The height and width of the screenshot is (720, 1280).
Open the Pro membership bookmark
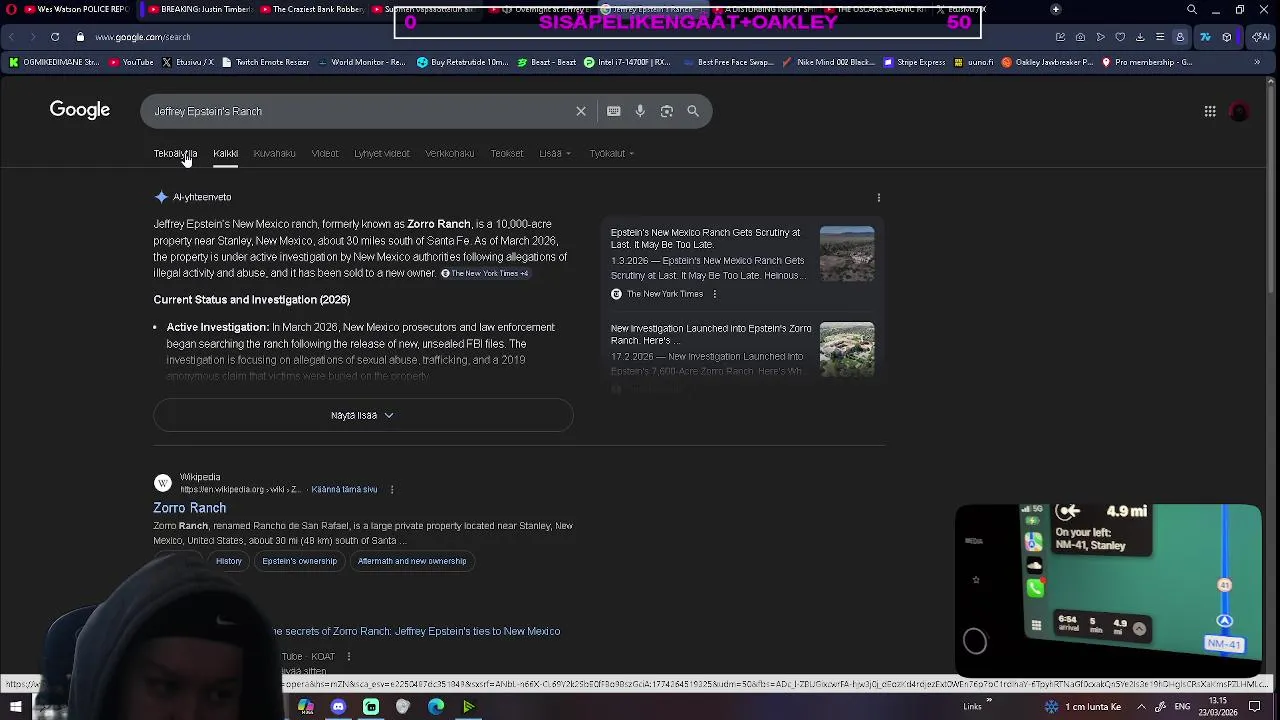click(x=1147, y=62)
